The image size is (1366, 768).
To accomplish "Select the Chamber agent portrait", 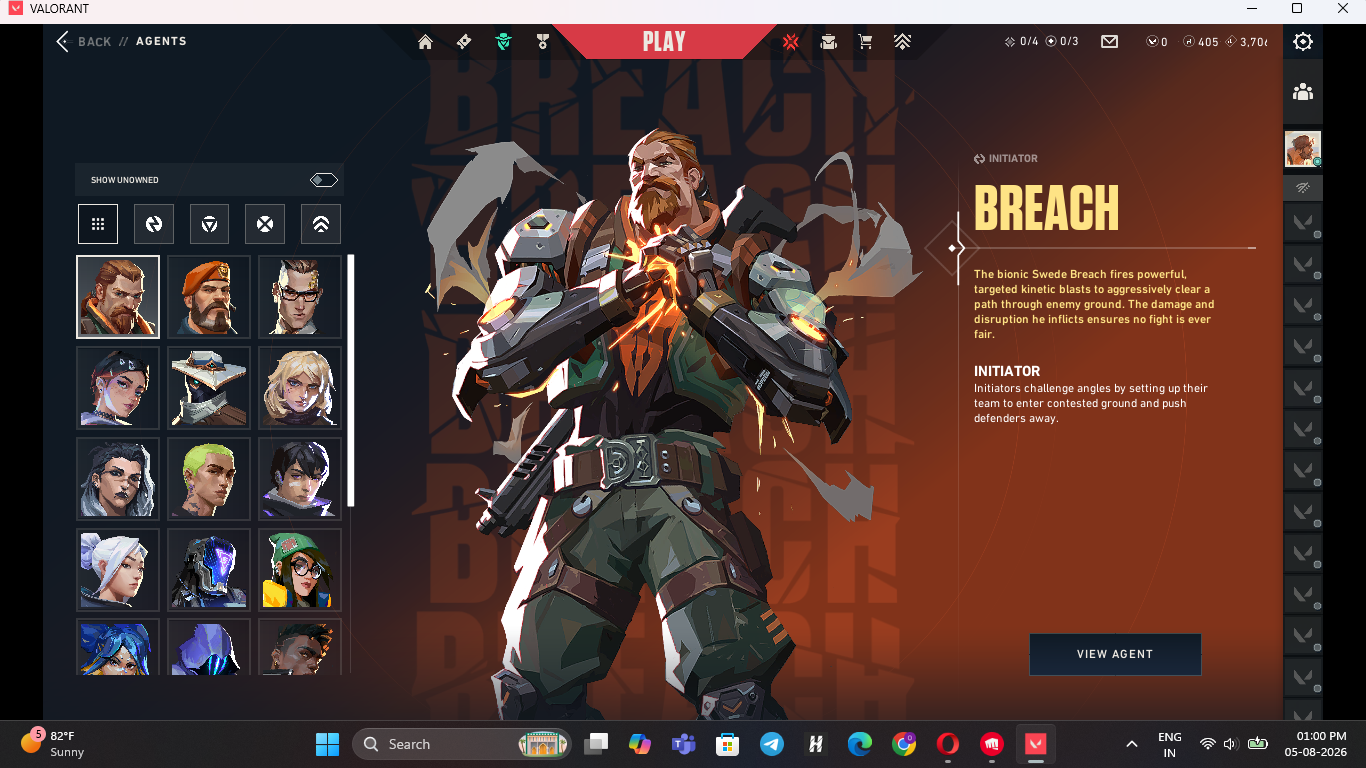I will coord(300,297).
